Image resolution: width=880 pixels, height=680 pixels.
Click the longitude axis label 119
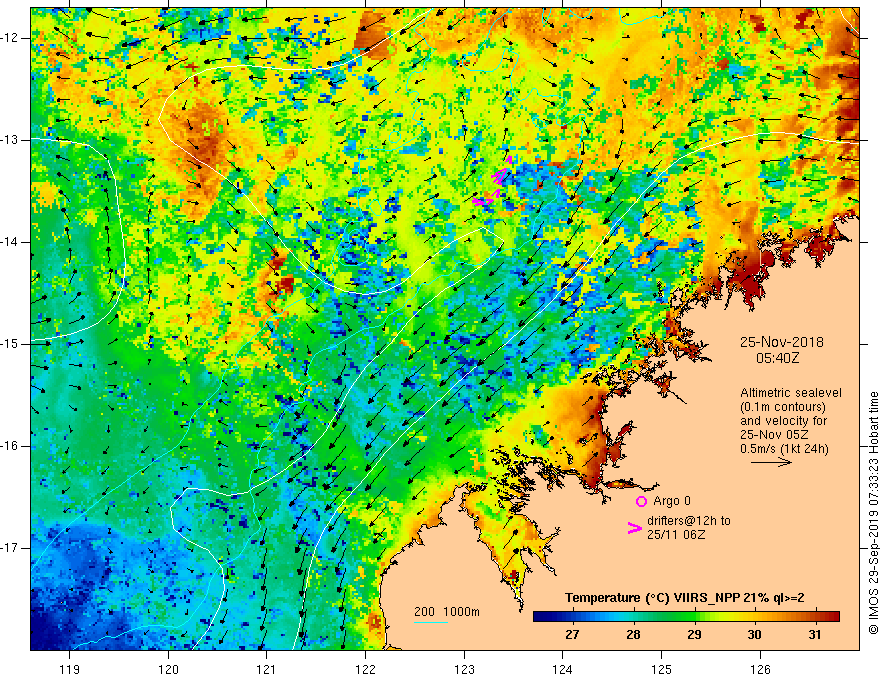[70, 669]
